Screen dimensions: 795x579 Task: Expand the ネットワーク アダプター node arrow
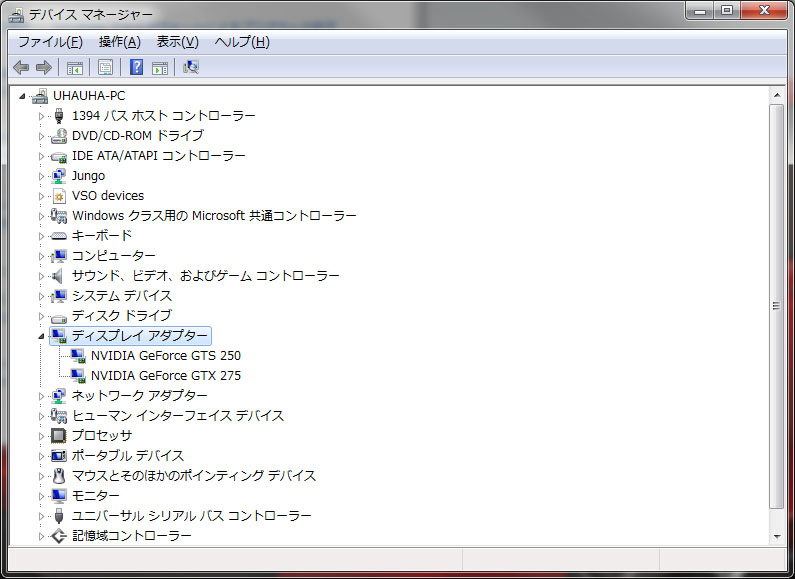(41, 396)
